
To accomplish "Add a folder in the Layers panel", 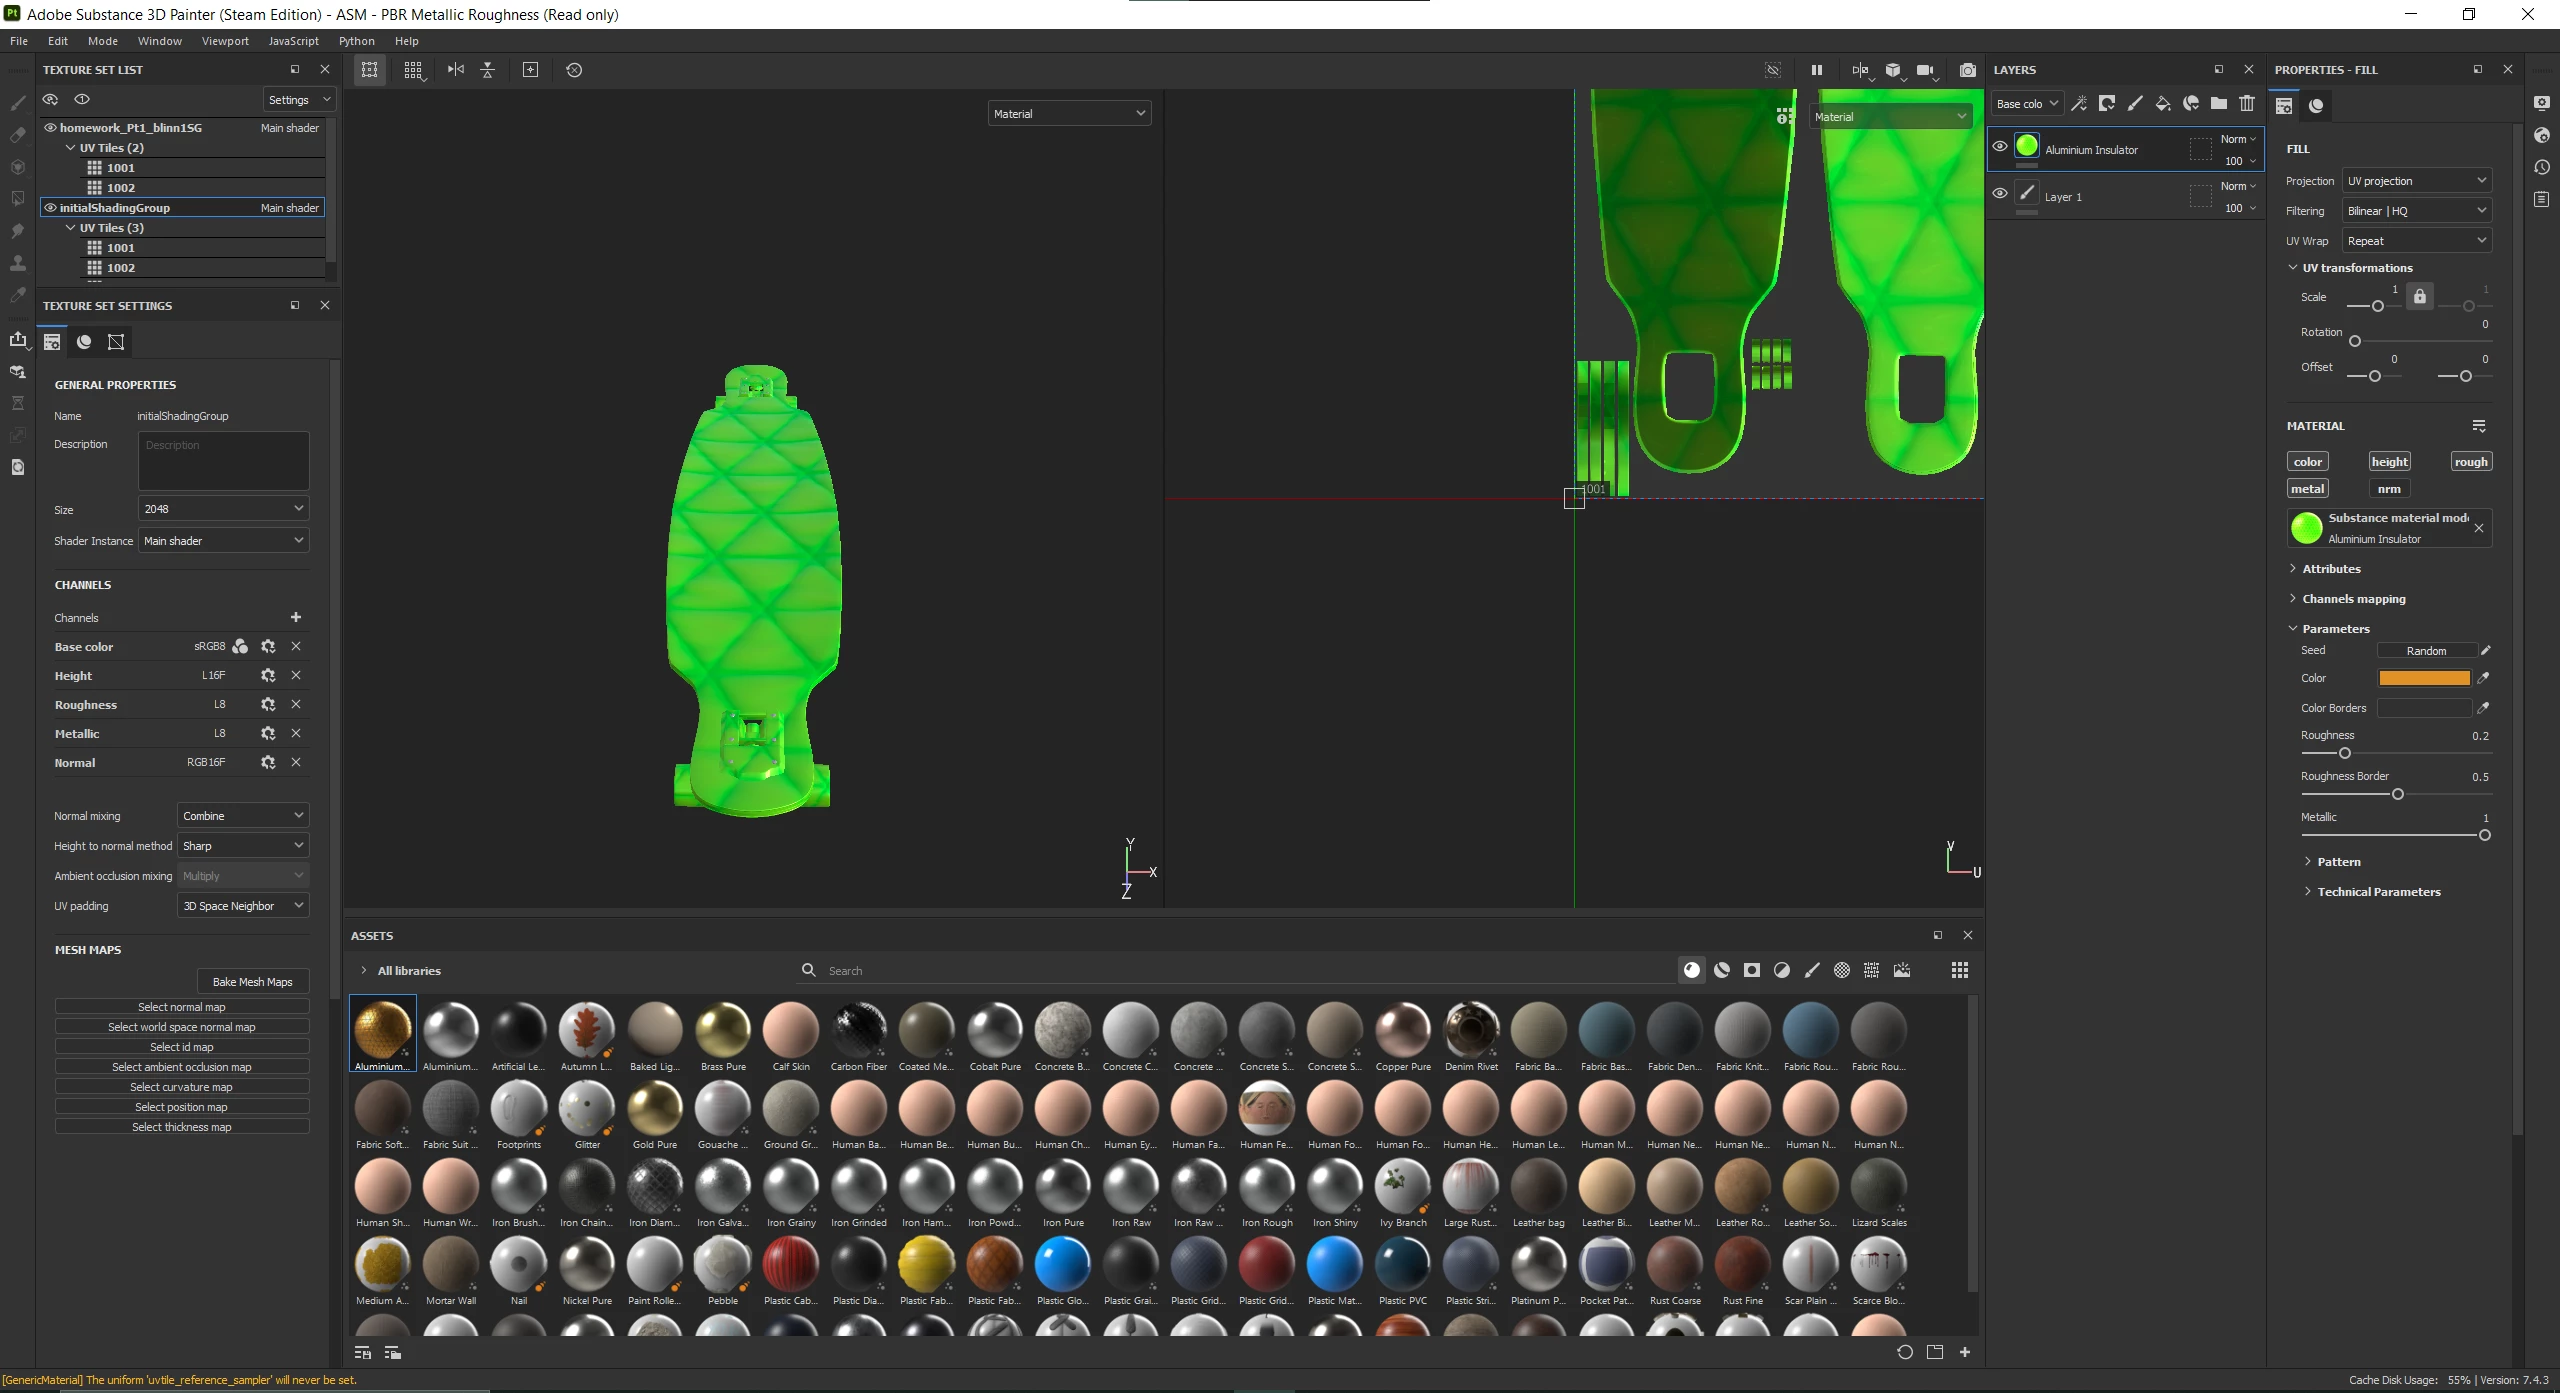I will pos(2219,104).
